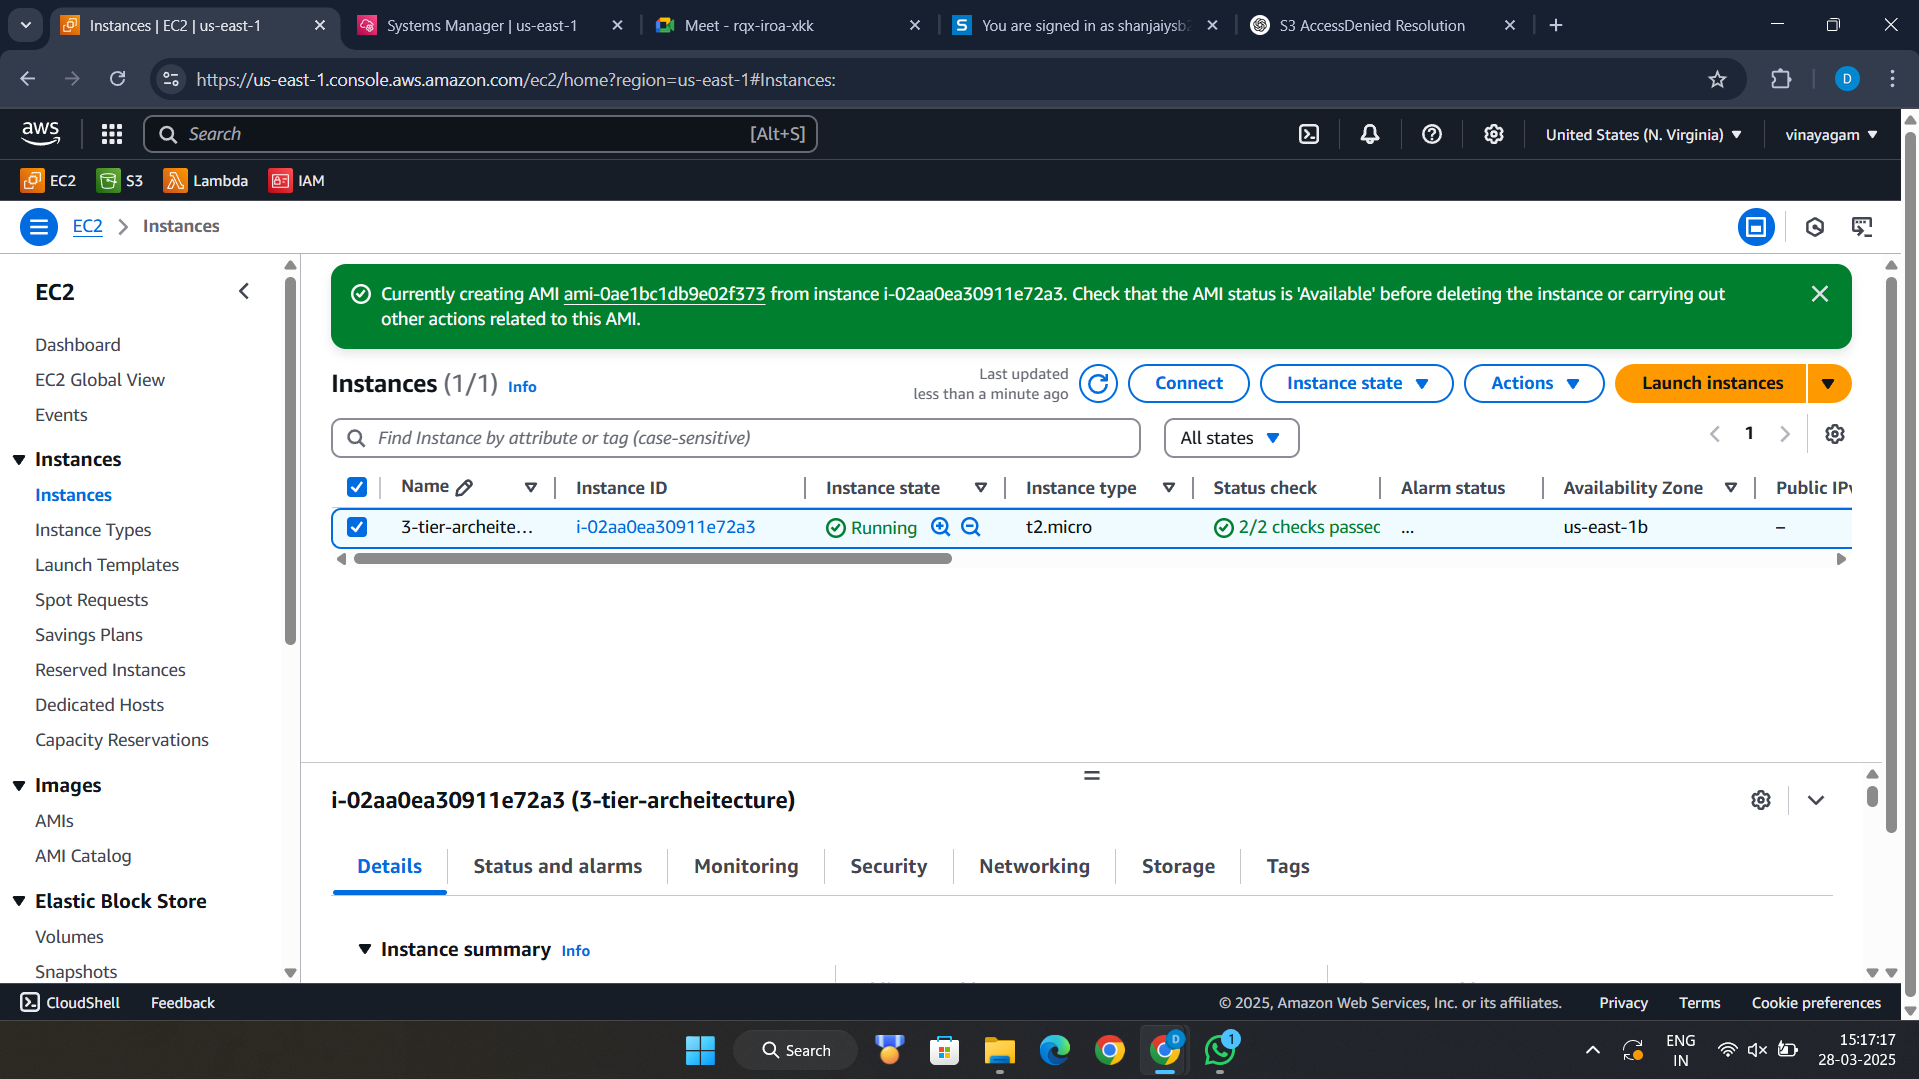Collapse the Elastic Block Store sidebar section
Viewport: 1919px width, 1079px height.
(19, 901)
